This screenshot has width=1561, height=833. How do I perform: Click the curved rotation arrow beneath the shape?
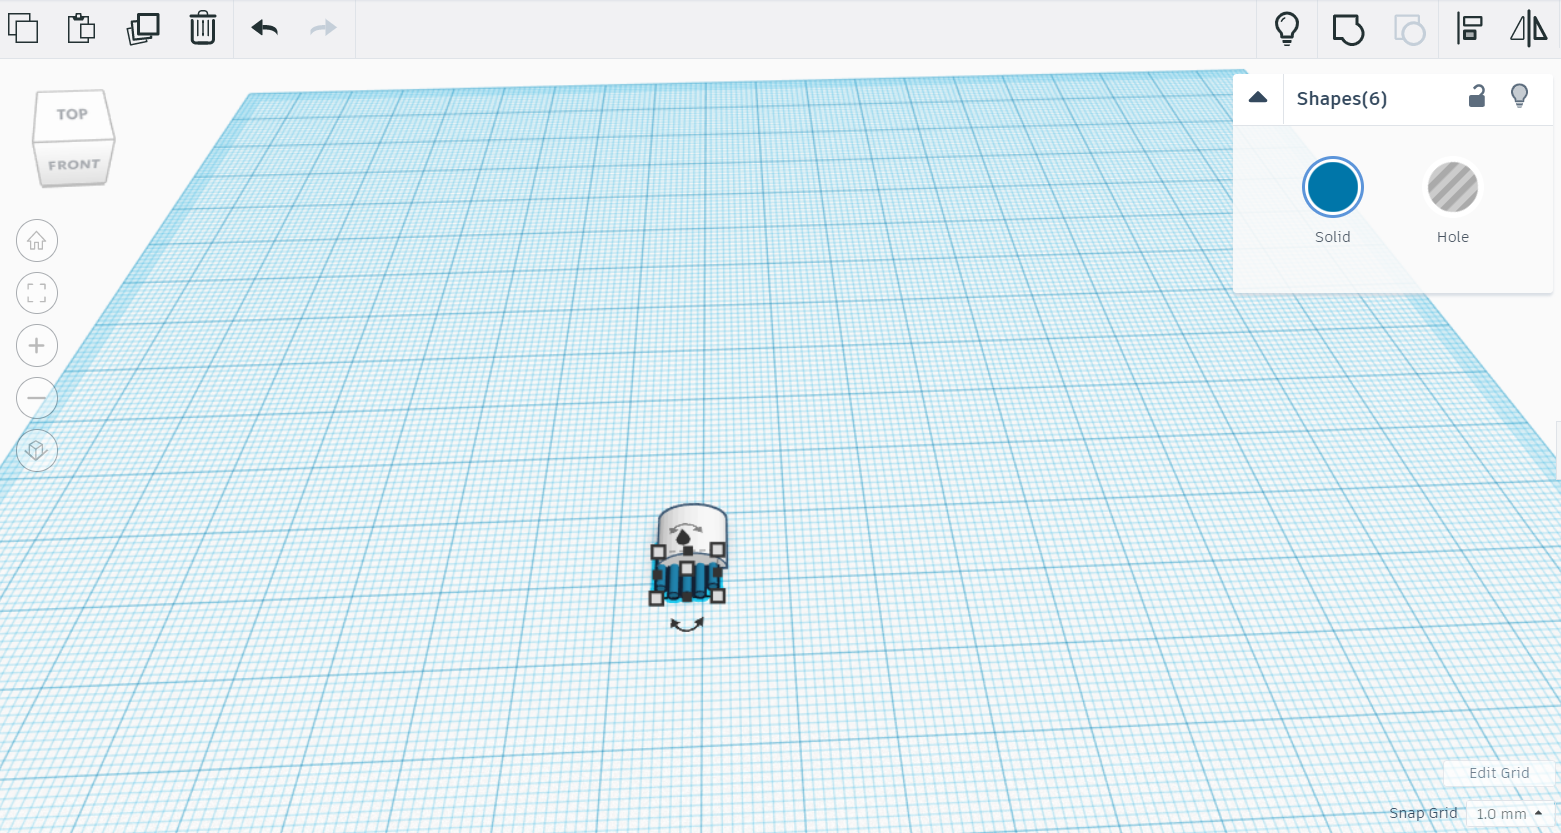click(687, 625)
